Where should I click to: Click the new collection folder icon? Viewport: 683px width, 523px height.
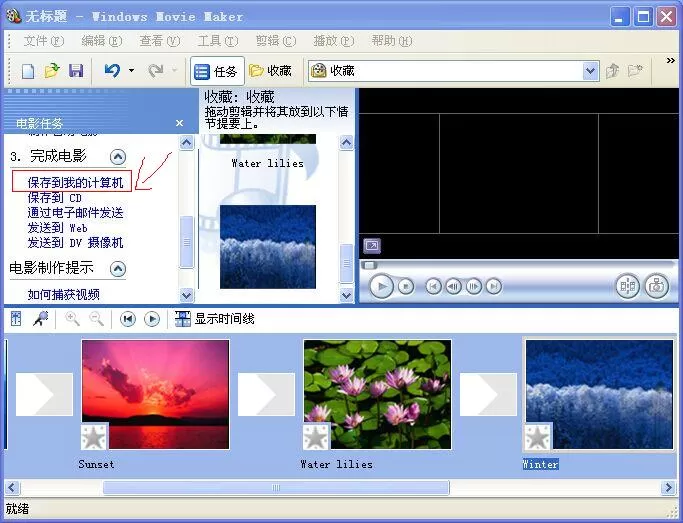pos(636,71)
